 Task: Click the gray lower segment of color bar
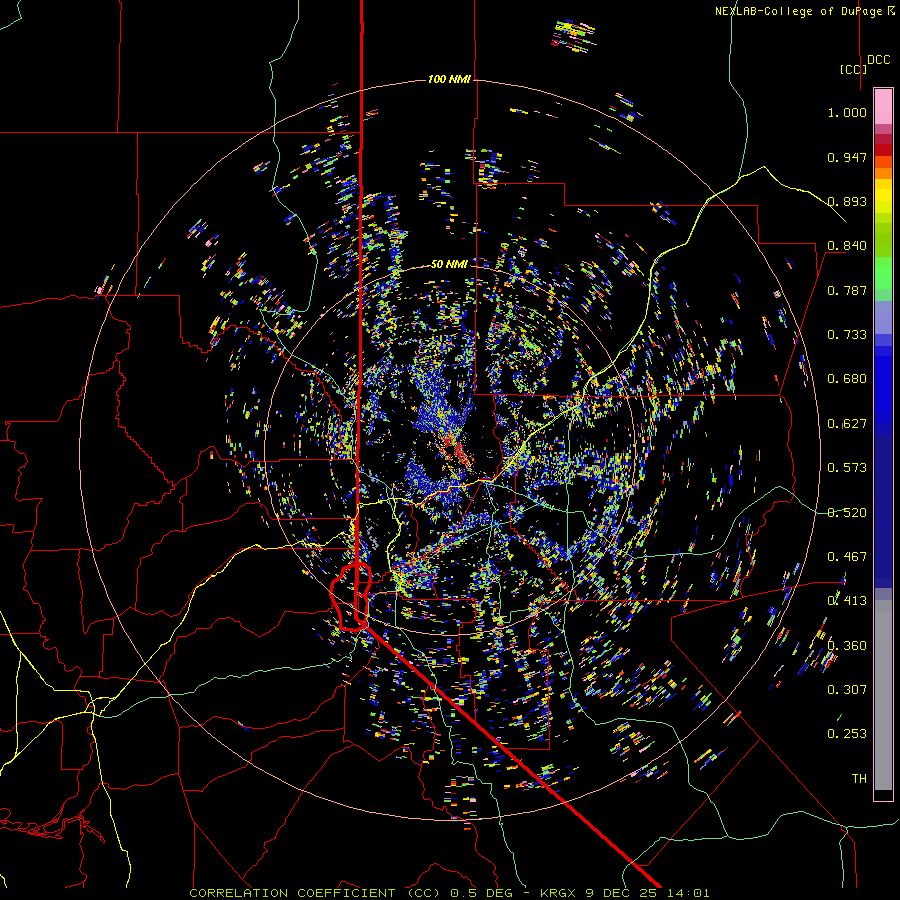[883, 695]
